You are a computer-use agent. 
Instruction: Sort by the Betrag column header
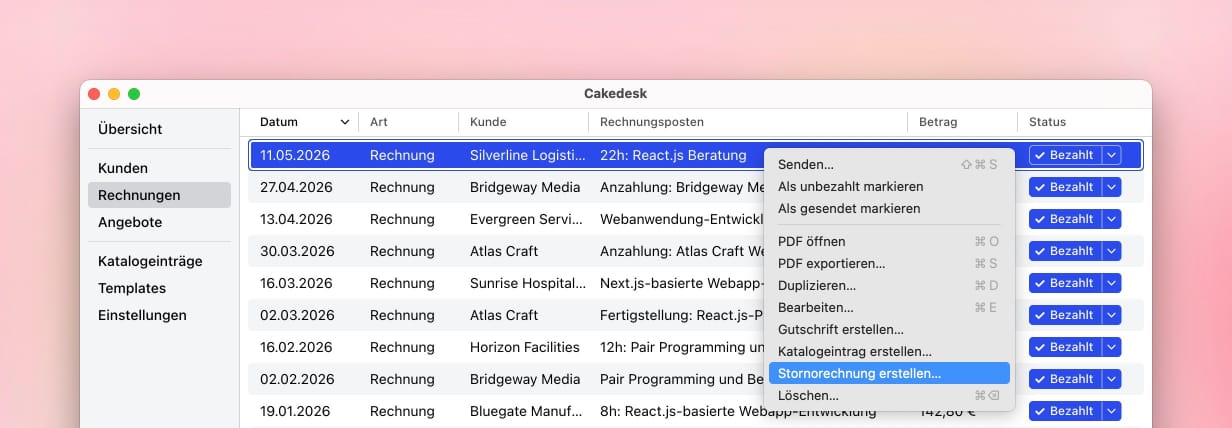pyautogui.click(x=963, y=122)
